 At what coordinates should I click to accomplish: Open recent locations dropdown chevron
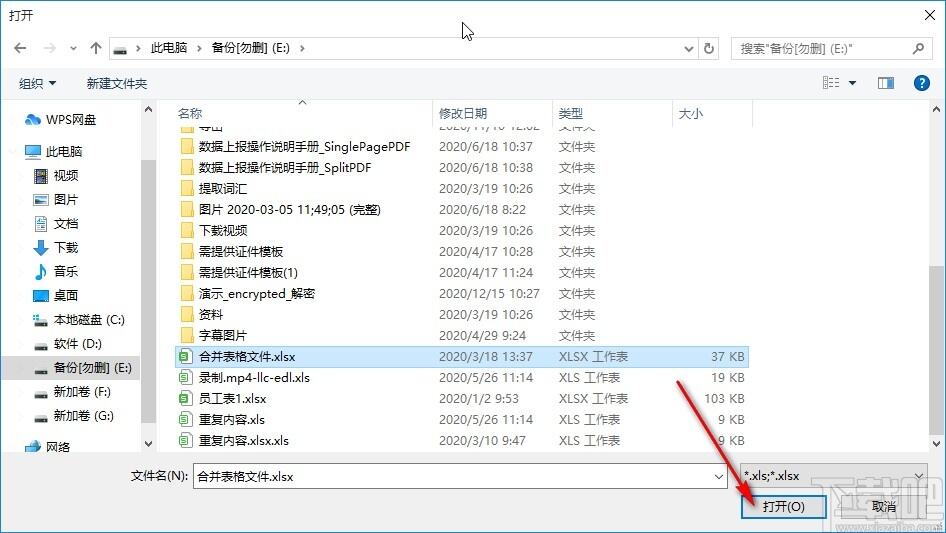73,49
